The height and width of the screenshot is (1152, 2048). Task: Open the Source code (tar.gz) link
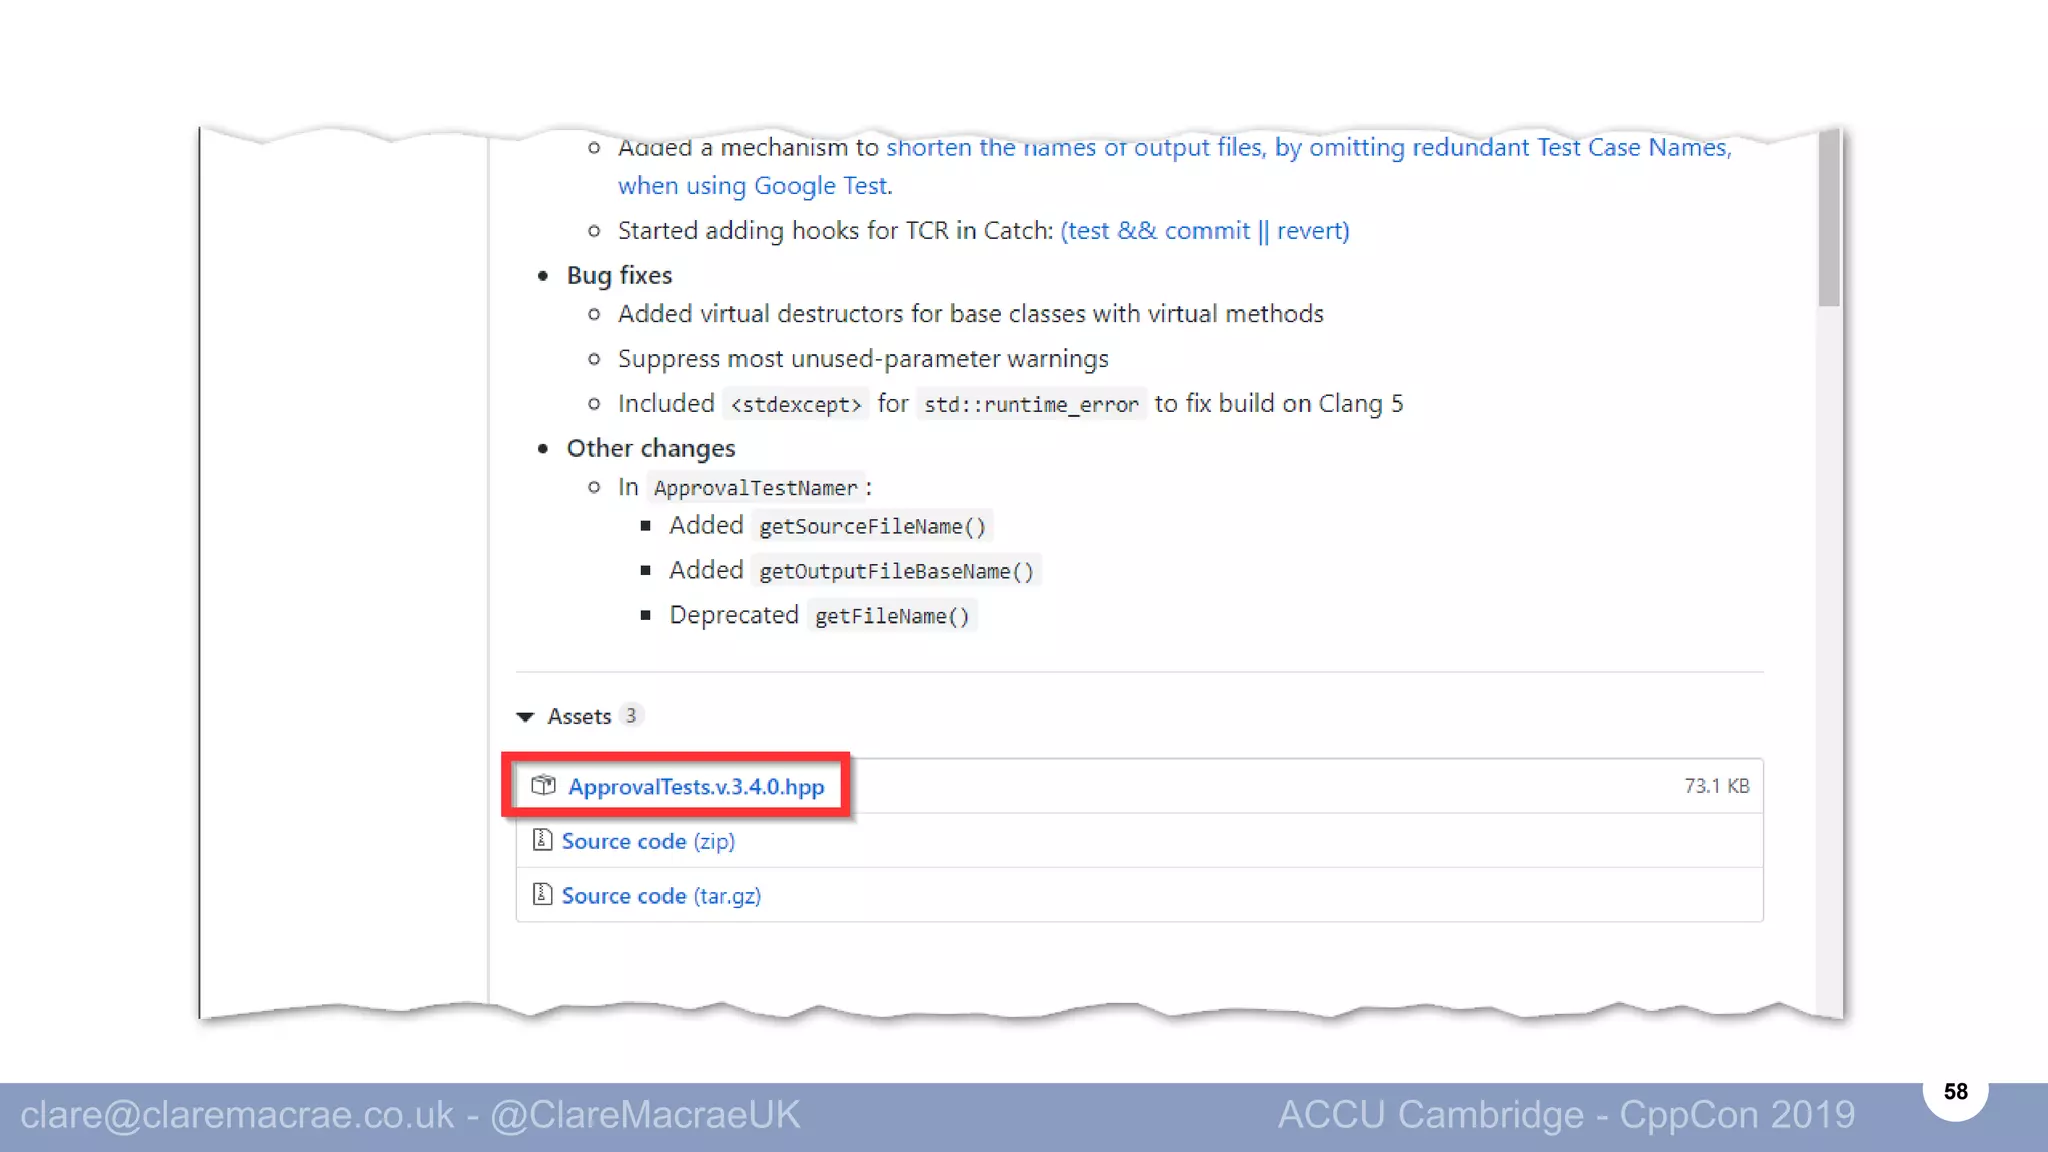[661, 895]
